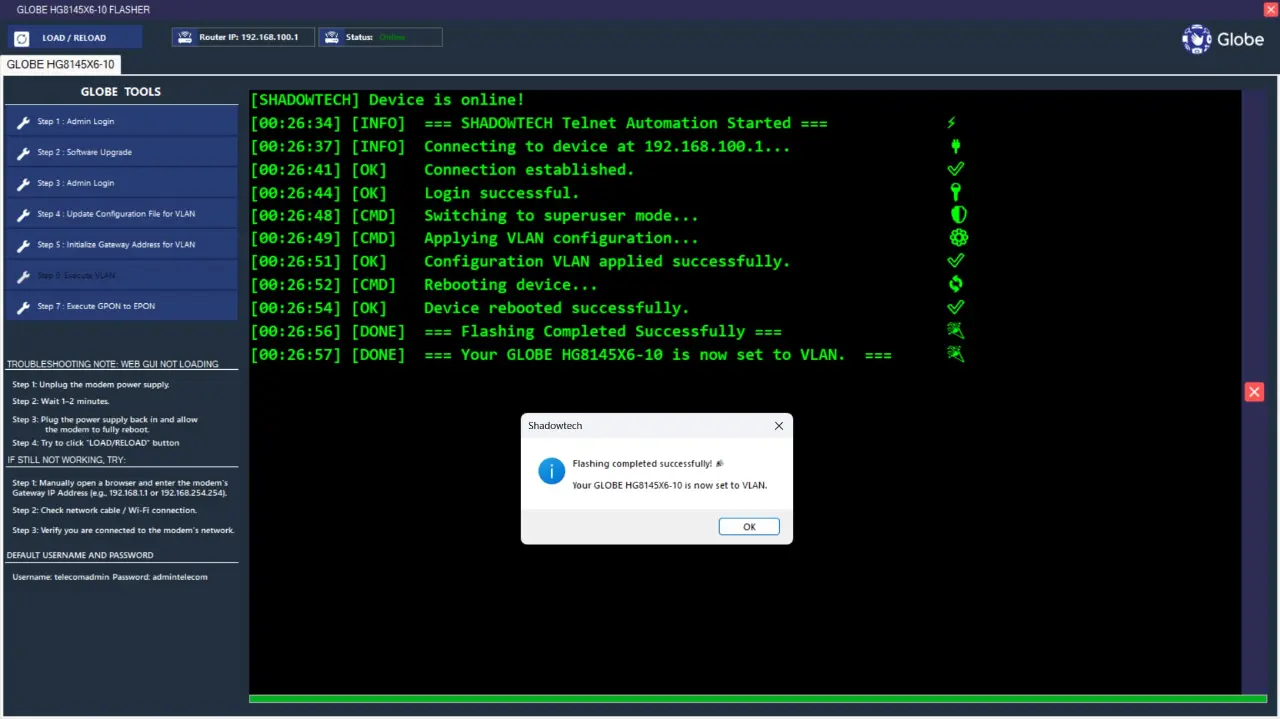Click the log text 'Switching to superuser mode...'

pyautogui.click(x=562, y=215)
